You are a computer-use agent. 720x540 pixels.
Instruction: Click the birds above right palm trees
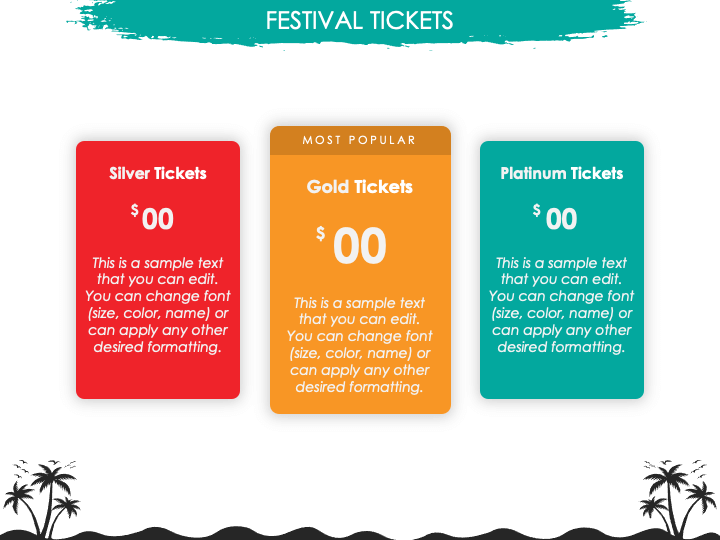(x=675, y=466)
